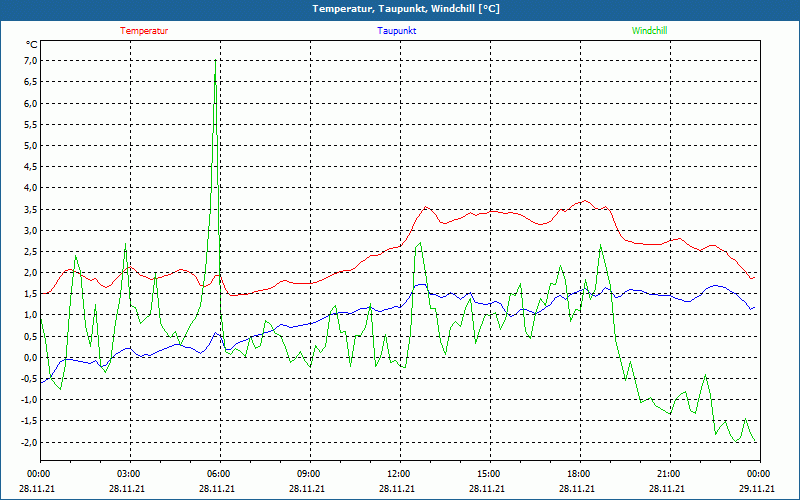
Task: Click the 7,0 y-axis value
Action: [x=31, y=61]
